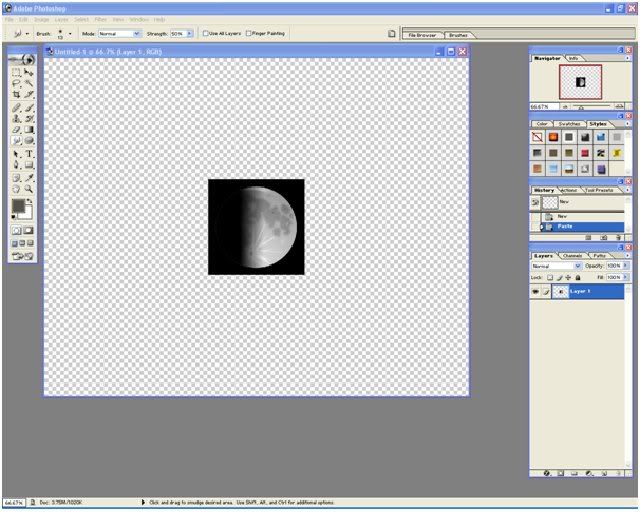This screenshot has width=640, height=512.
Task: Click the Navigator preview thumbnail
Action: point(580,82)
